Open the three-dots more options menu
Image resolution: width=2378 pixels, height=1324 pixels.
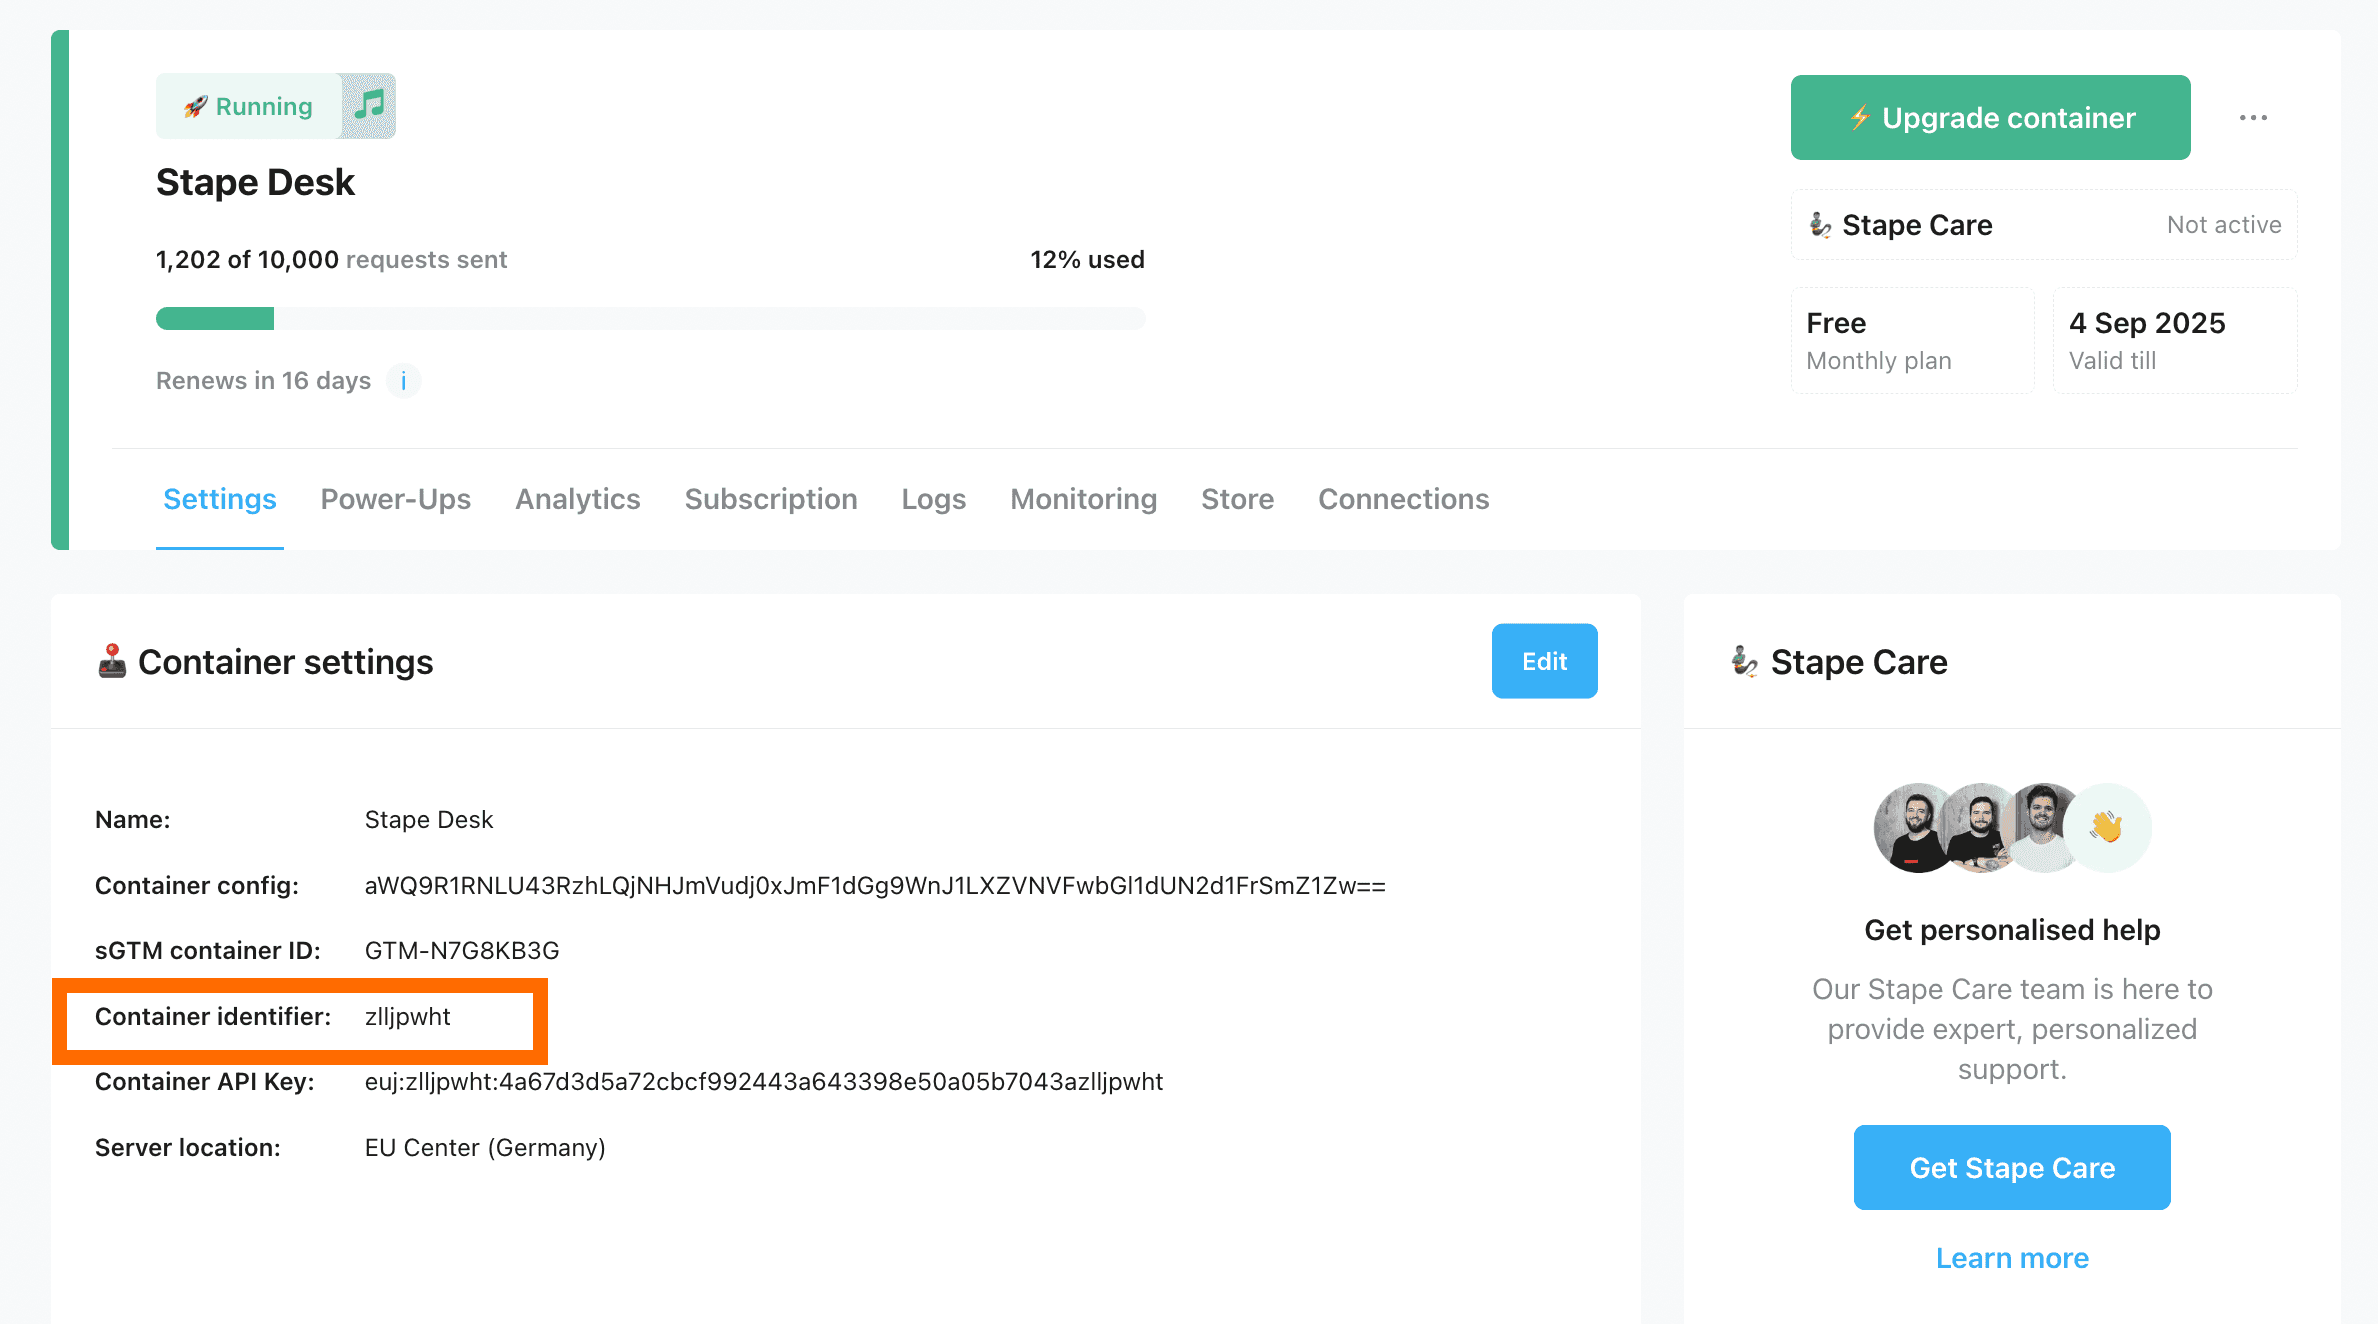(x=2253, y=118)
